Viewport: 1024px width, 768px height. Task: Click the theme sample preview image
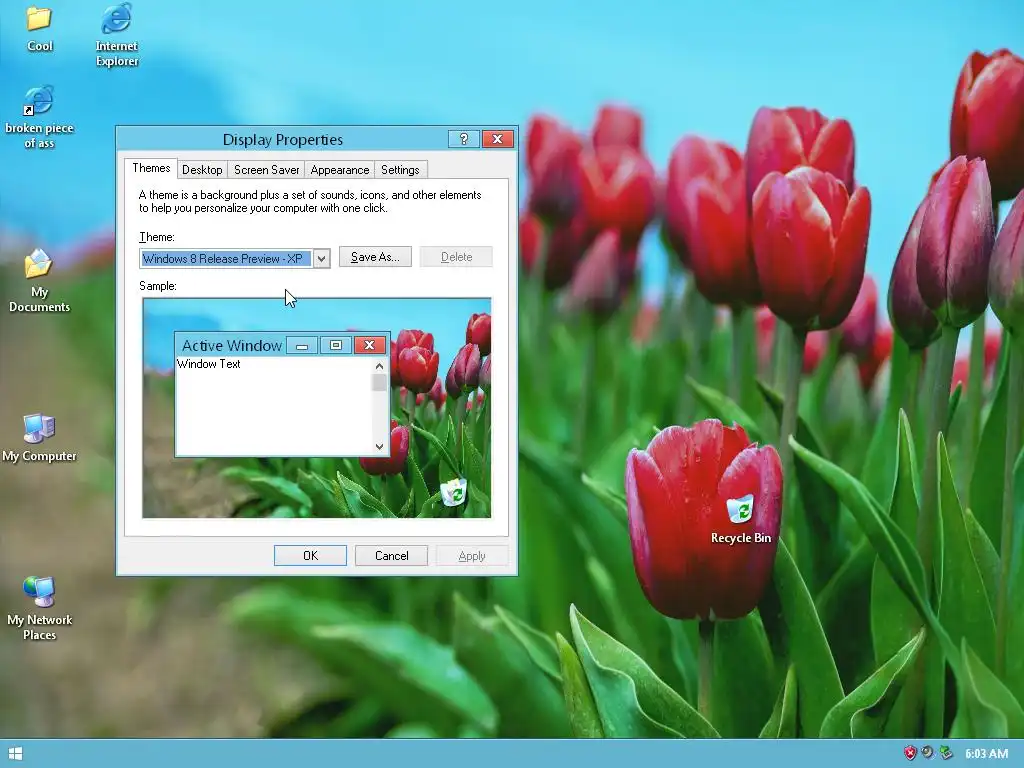point(317,408)
